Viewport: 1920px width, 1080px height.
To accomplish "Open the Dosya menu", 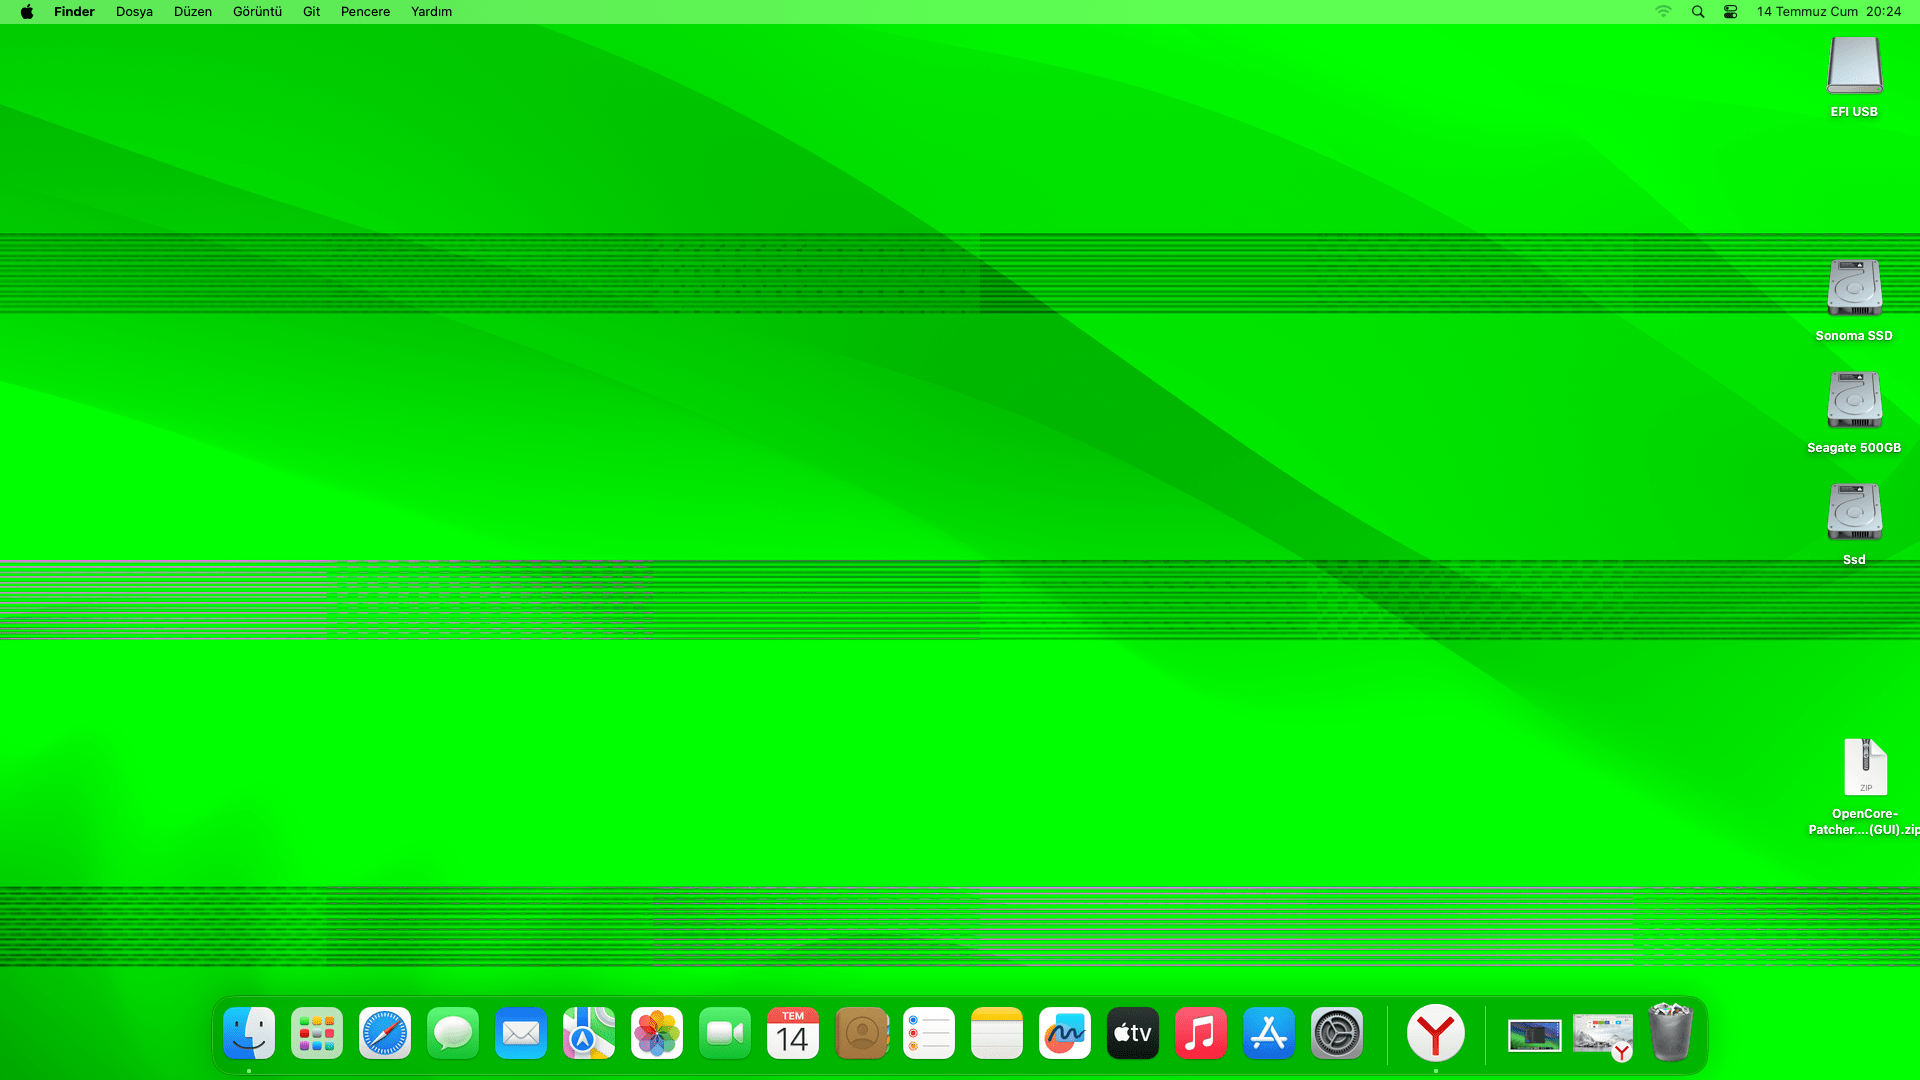I will (134, 12).
